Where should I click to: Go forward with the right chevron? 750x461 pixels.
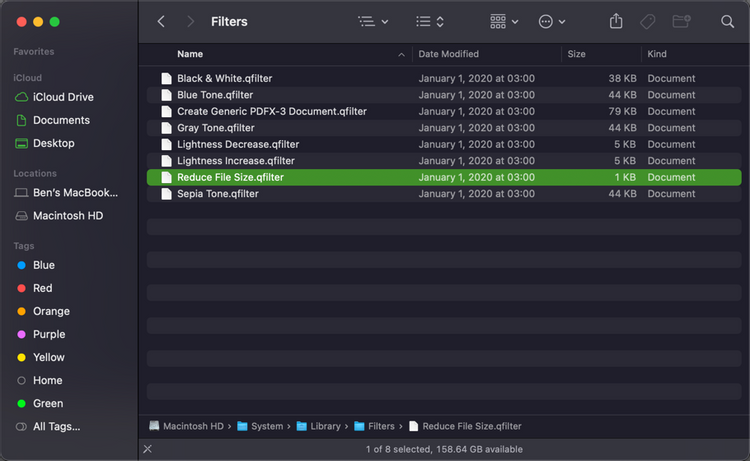pos(190,22)
